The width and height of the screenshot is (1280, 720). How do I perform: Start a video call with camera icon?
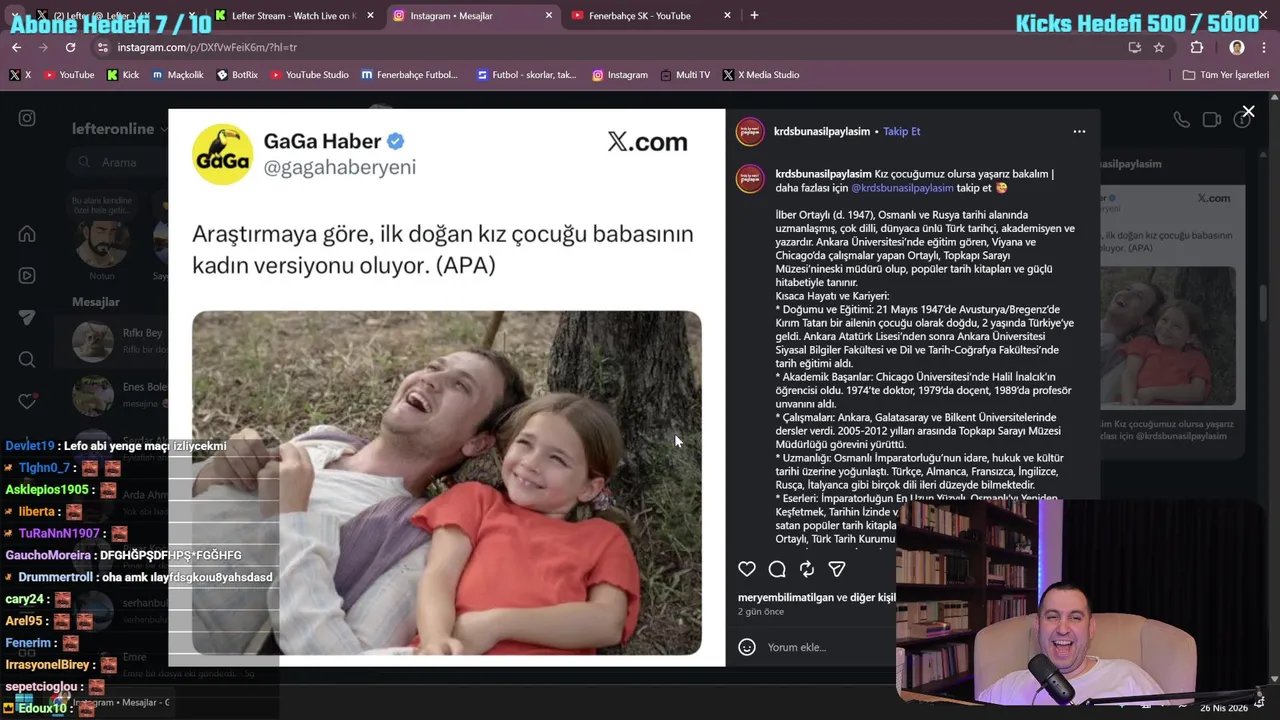point(1212,119)
